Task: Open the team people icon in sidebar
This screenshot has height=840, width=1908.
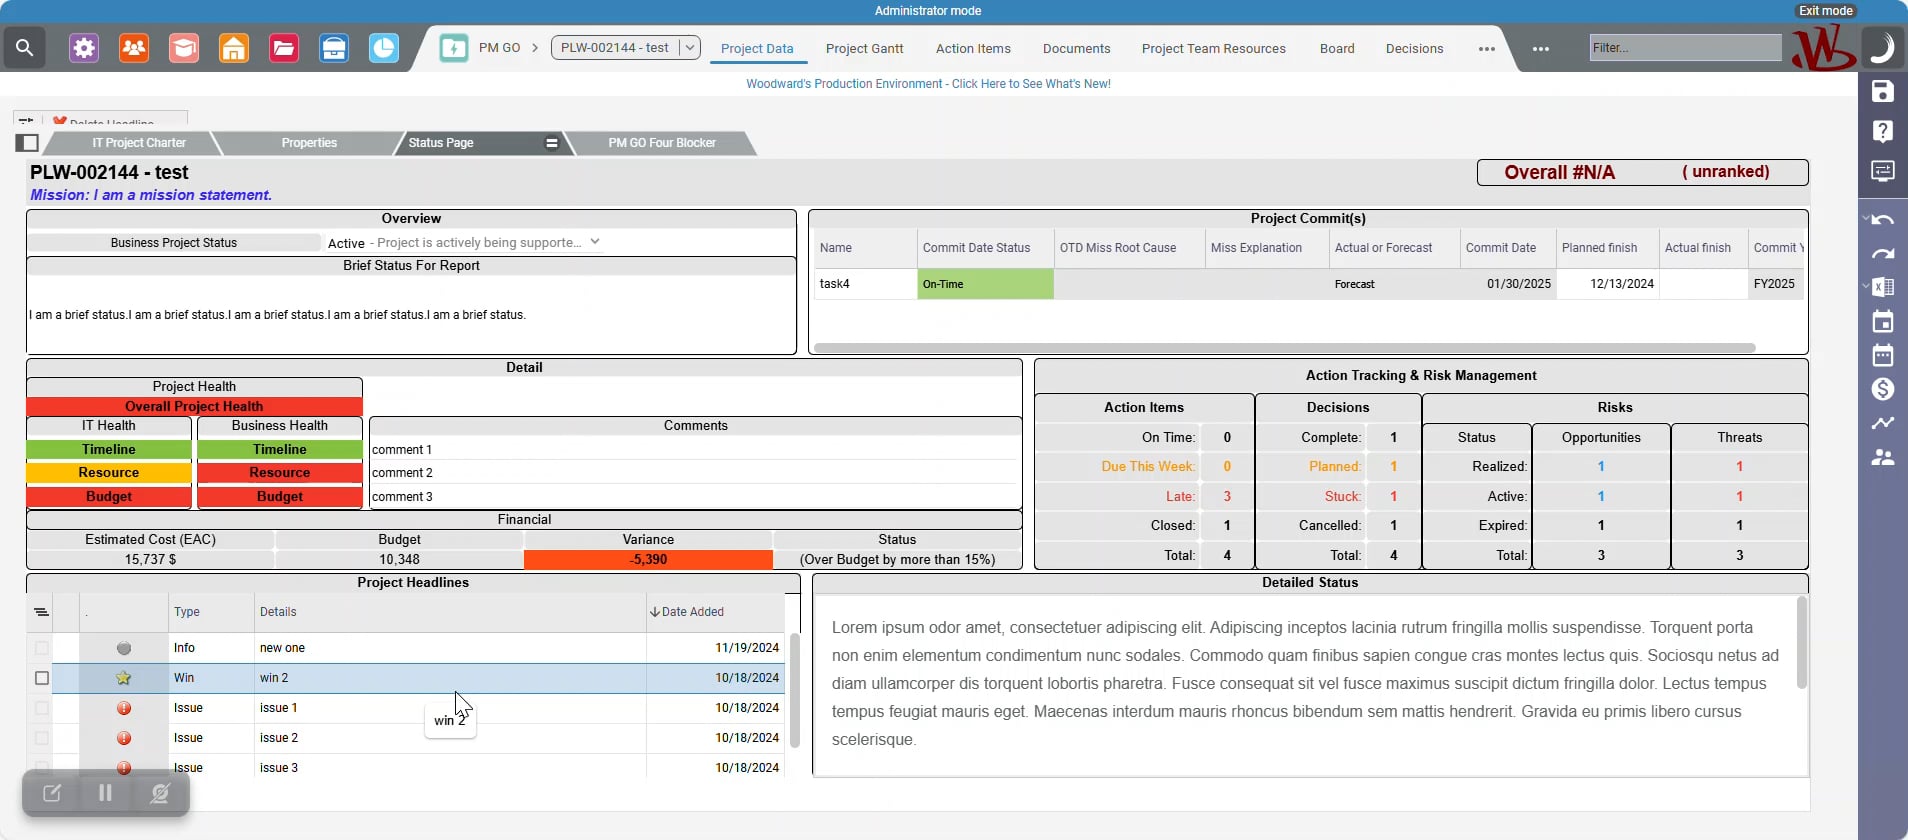Action: coord(1883,457)
